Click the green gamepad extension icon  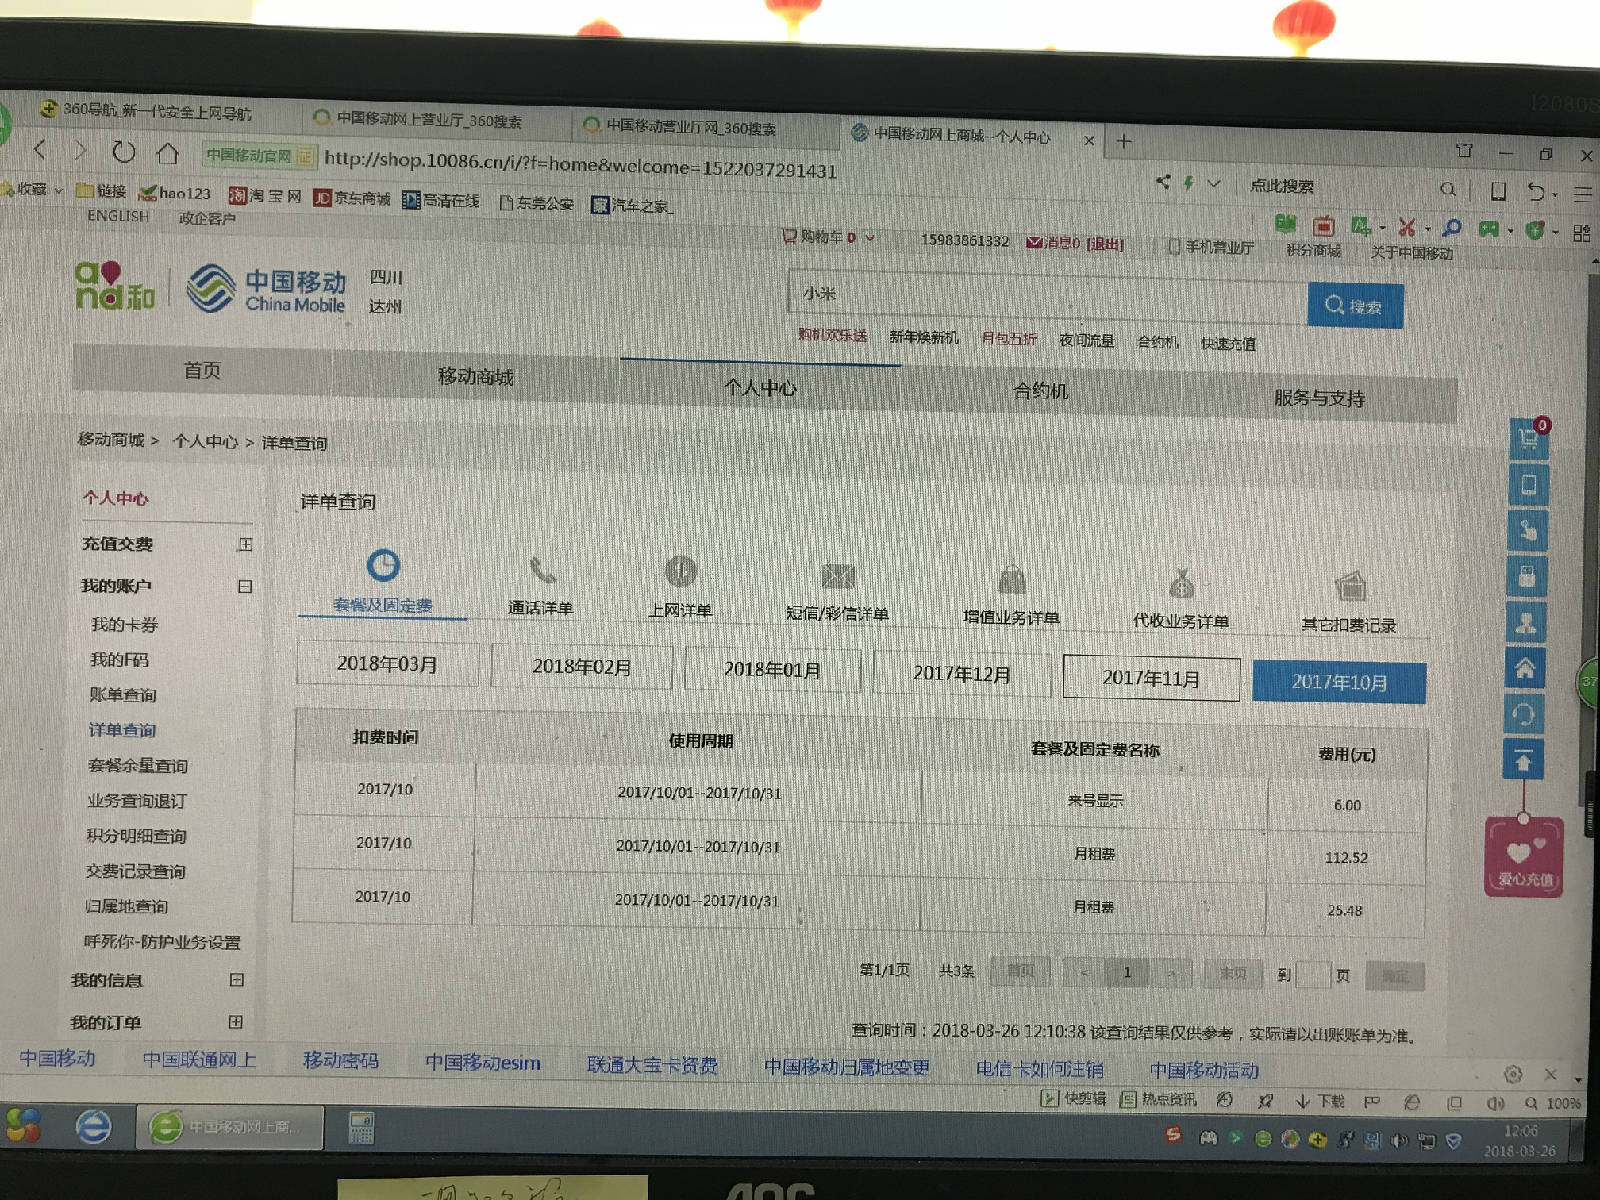click(1489, 230)
